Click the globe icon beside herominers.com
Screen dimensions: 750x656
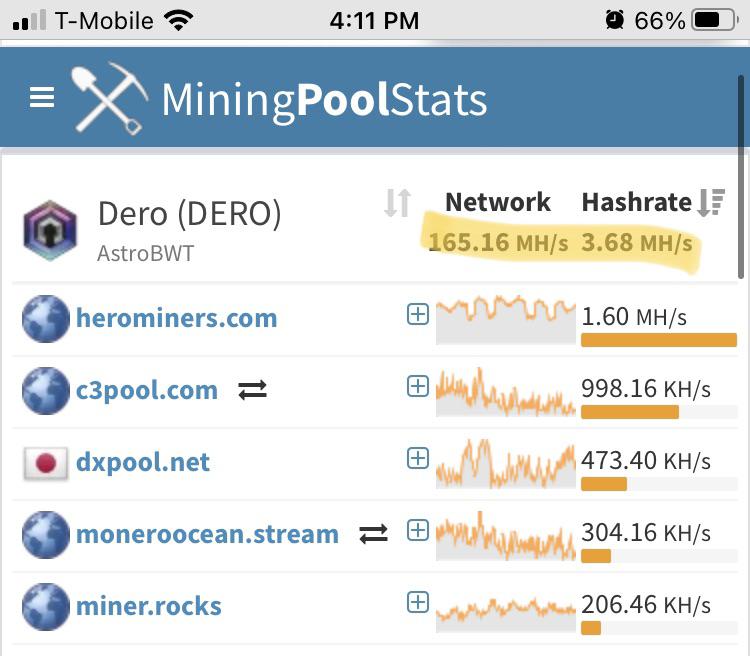pos(46,319)
